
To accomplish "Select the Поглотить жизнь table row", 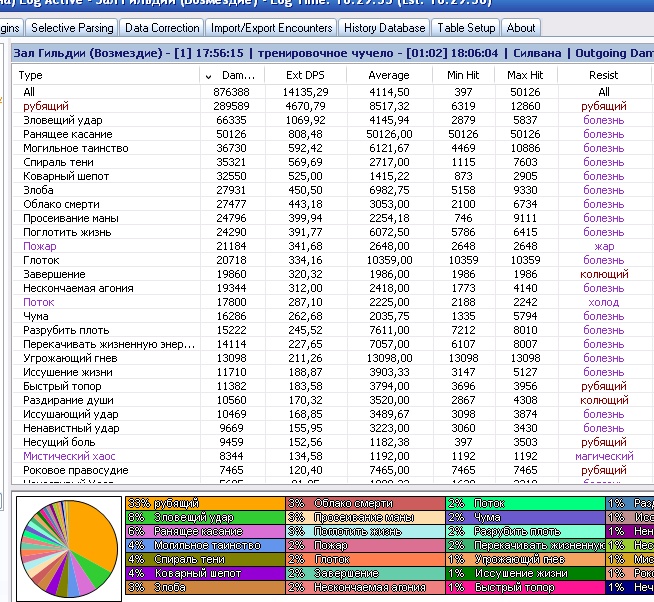I will click(x=332, y=232).
